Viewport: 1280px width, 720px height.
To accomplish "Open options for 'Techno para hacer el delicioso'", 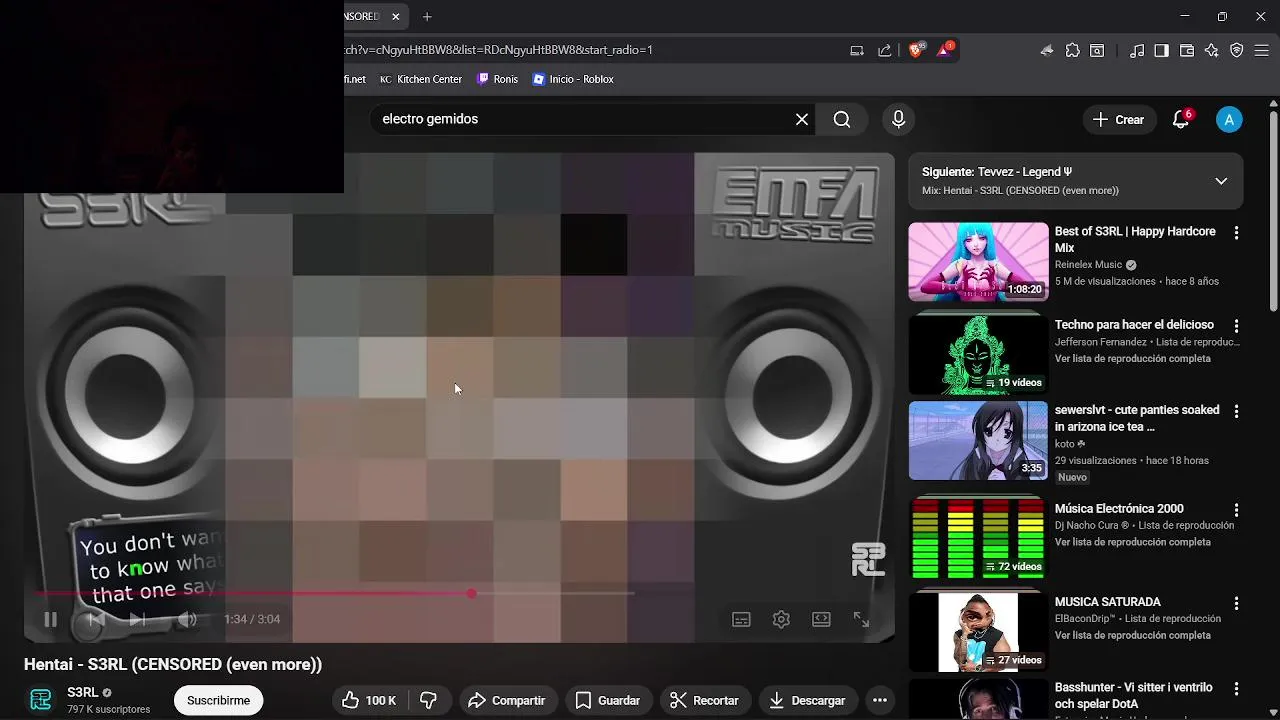I will [1236, 326].
